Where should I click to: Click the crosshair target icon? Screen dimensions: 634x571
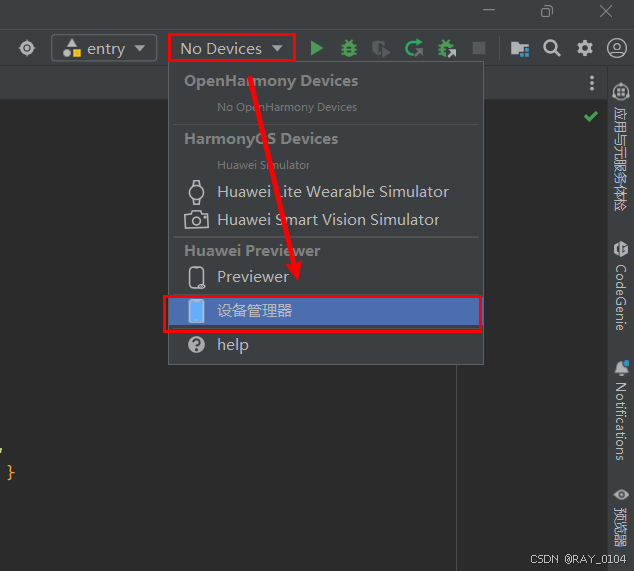[x=27, y=48]
